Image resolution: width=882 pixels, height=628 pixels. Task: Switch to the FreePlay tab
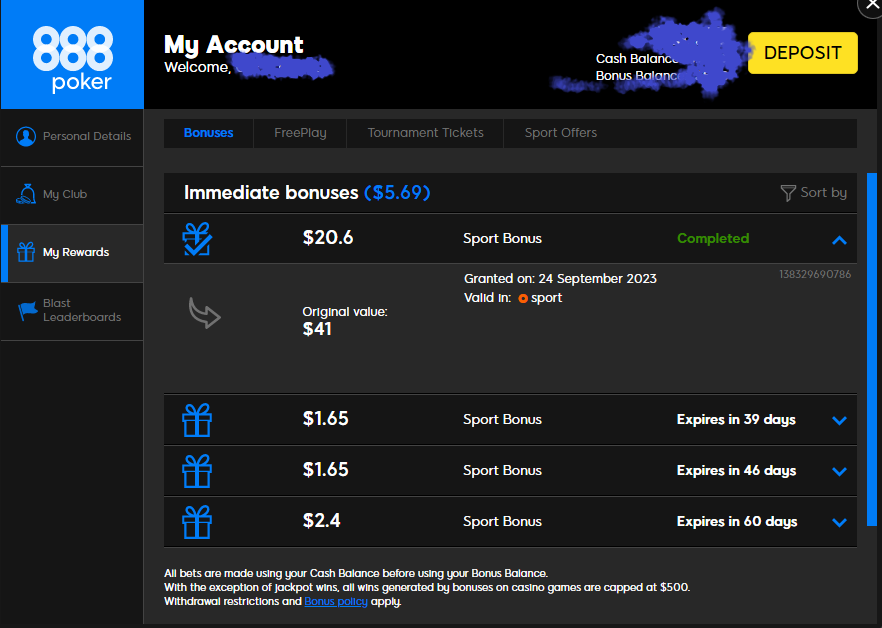(300, 133)
